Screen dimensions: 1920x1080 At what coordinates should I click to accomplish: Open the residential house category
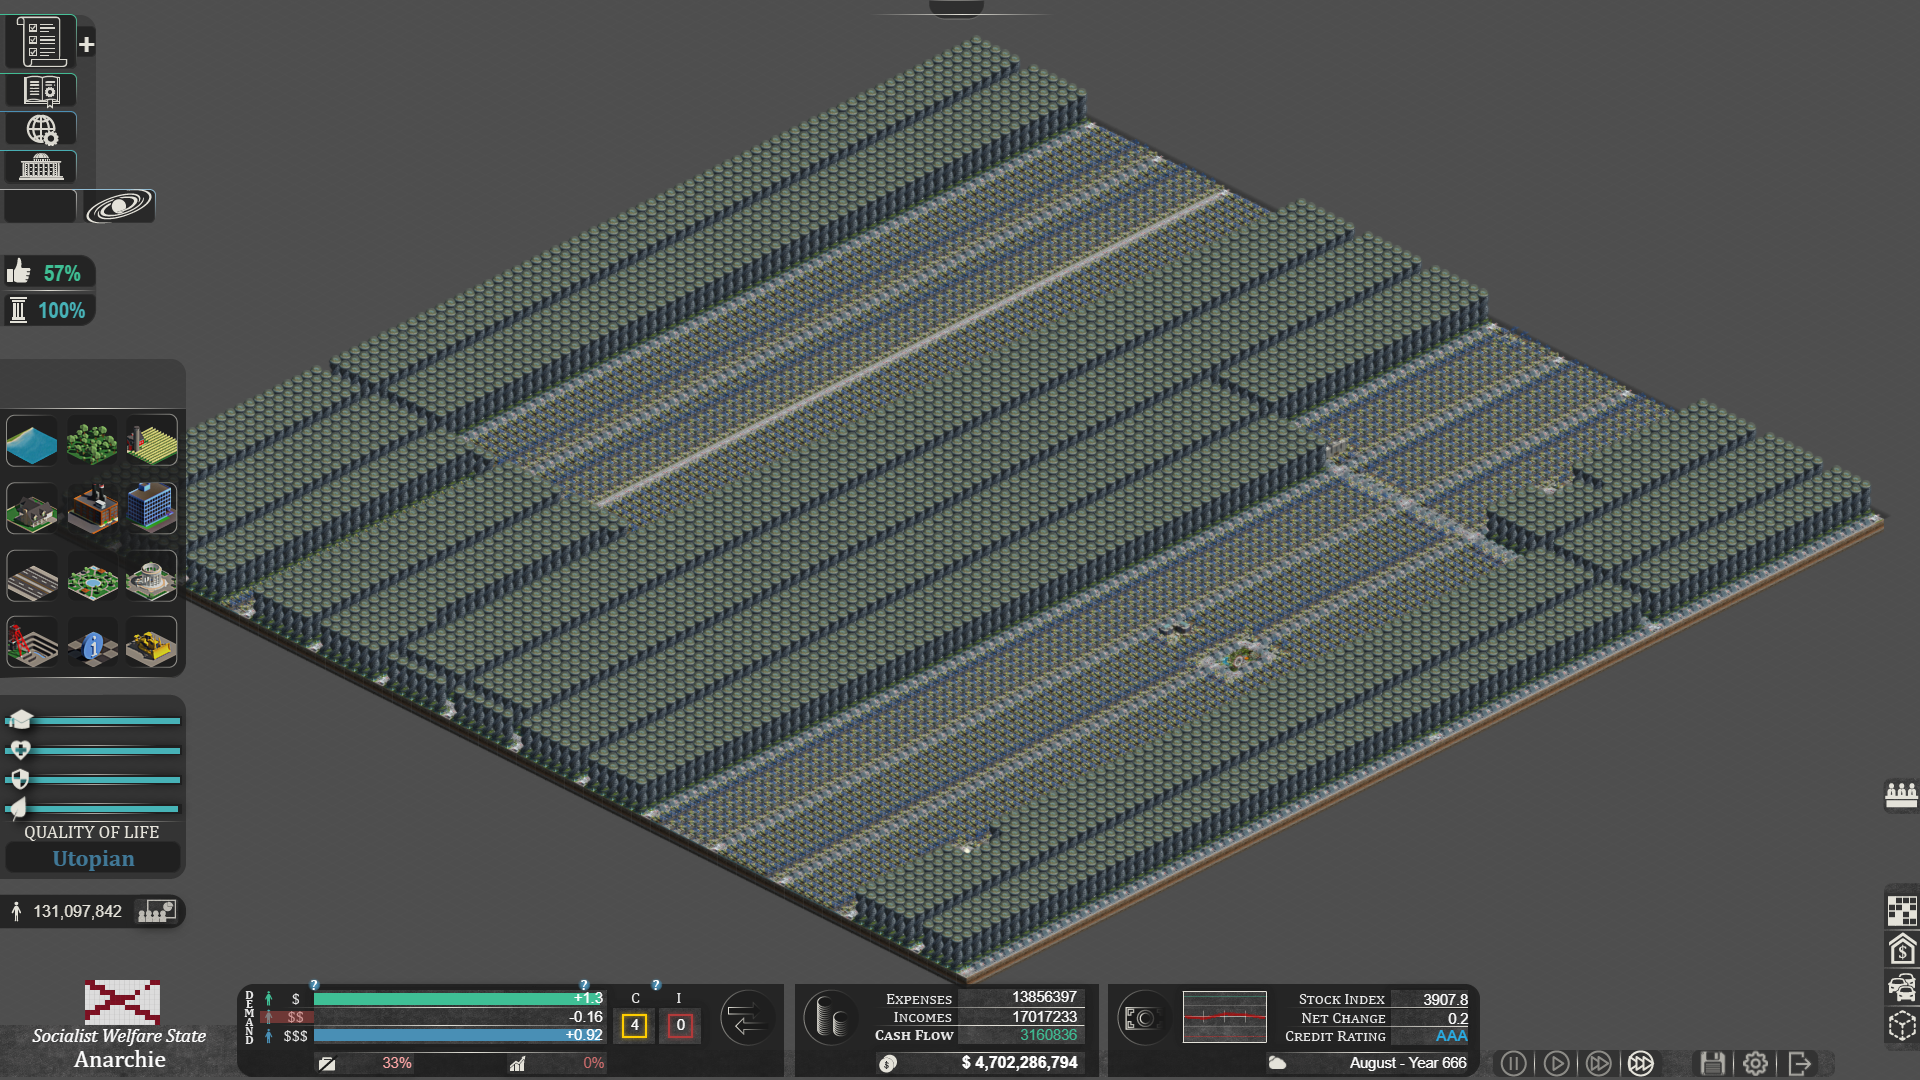pos(32,509)
